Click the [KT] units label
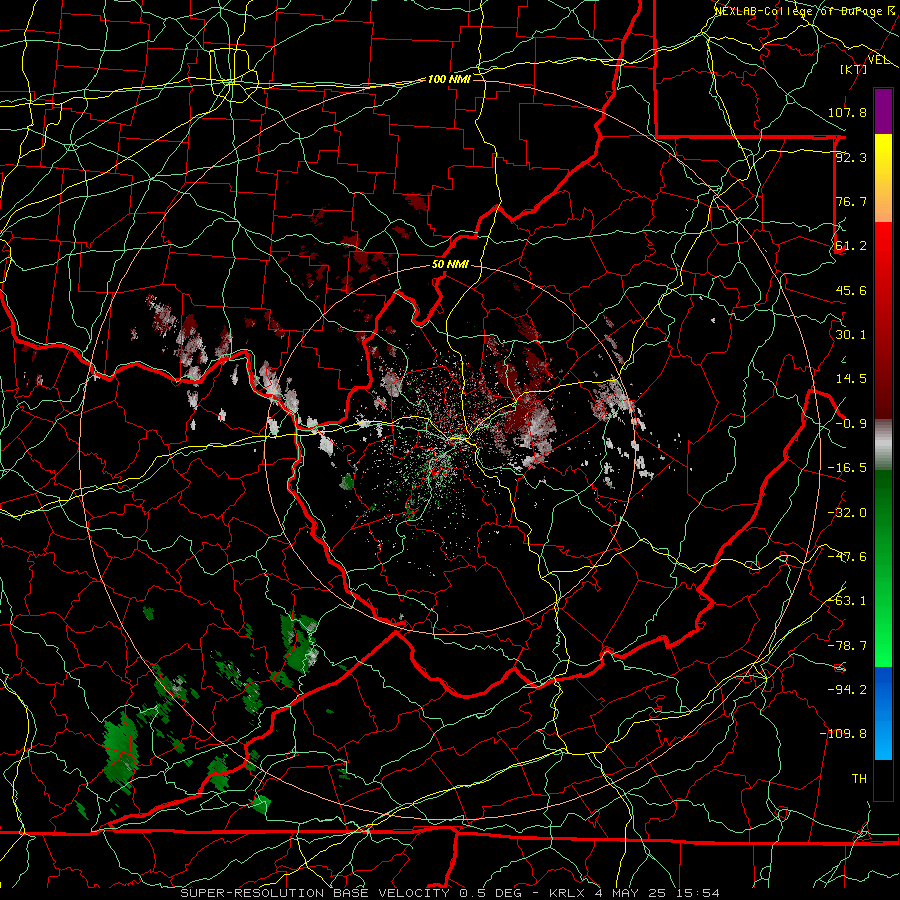The image size is (900, 900). [x=854, y=69]
